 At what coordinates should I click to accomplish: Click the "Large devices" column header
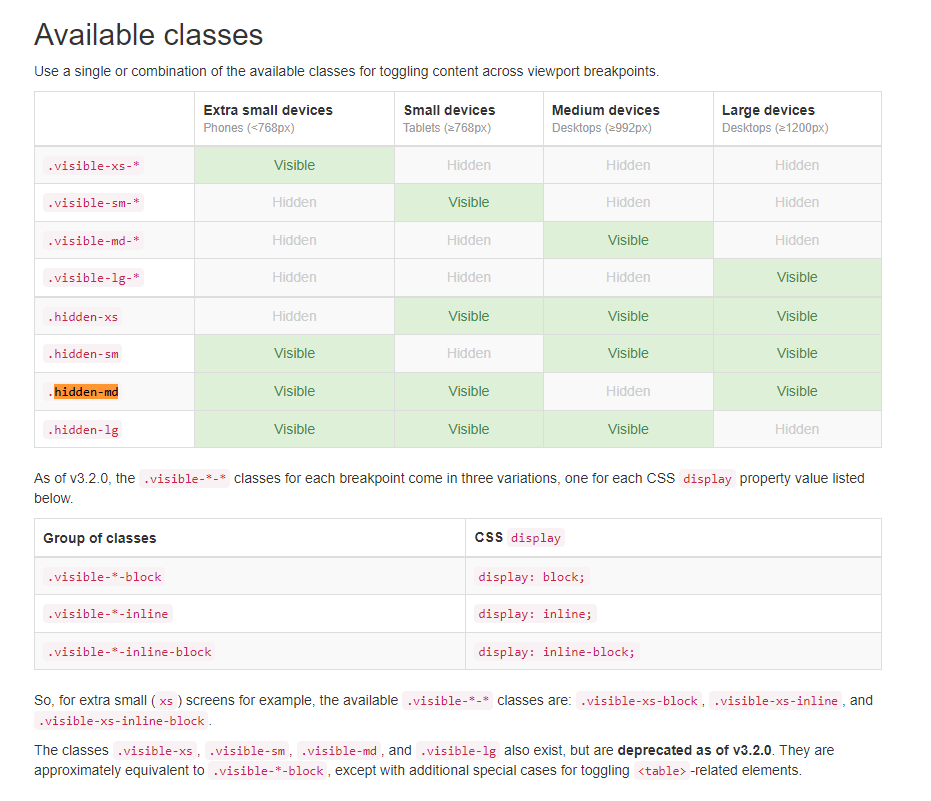point(768,110)
